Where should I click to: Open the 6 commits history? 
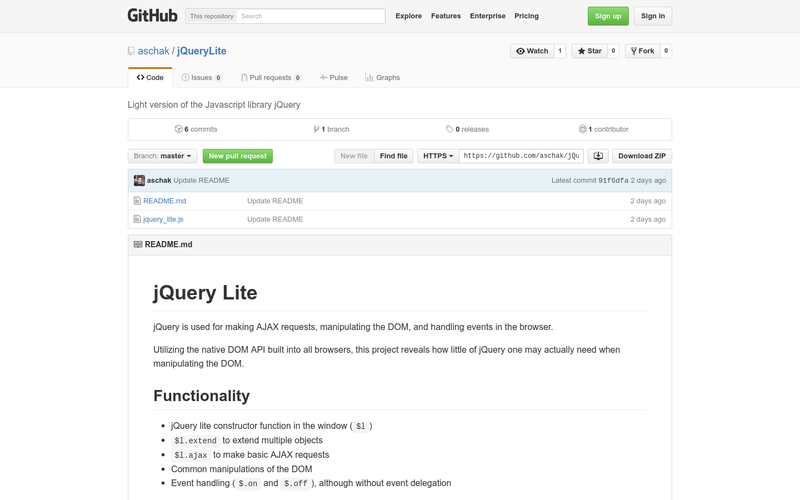tap(196, 129)
